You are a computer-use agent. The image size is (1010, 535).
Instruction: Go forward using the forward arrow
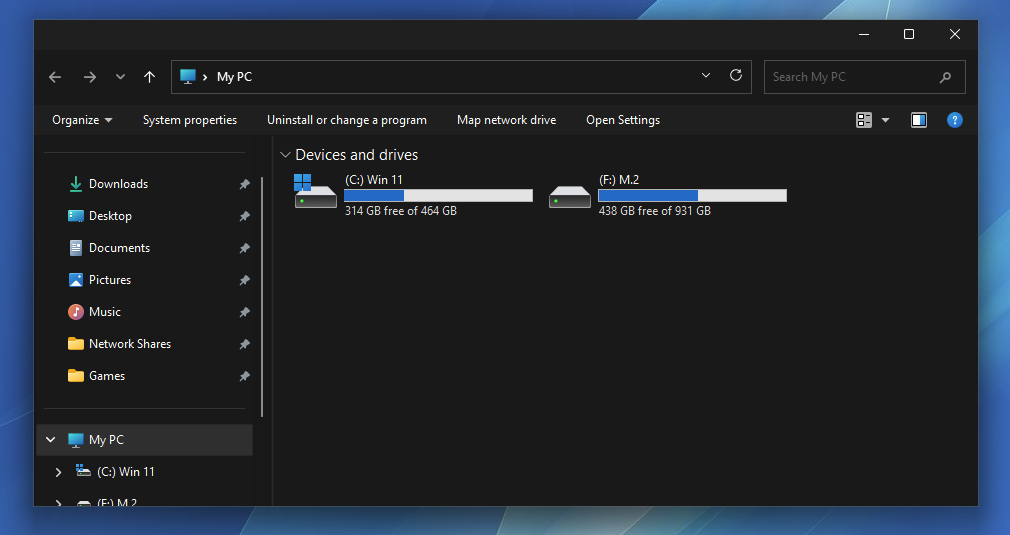(90, 77)
